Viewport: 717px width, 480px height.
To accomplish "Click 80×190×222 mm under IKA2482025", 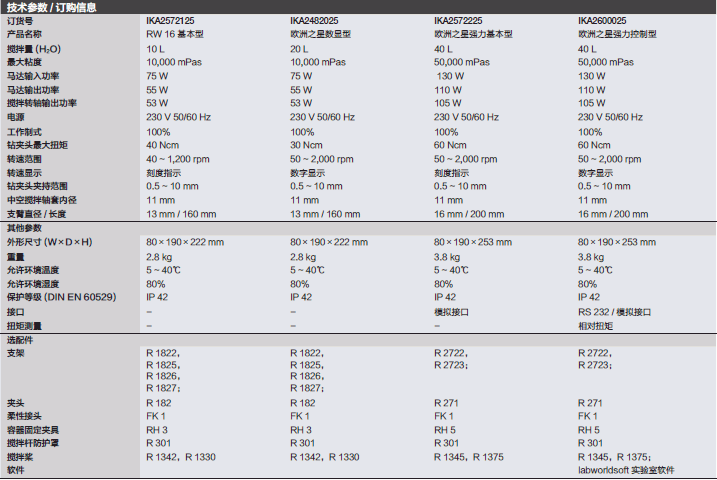I will point(329,242).
